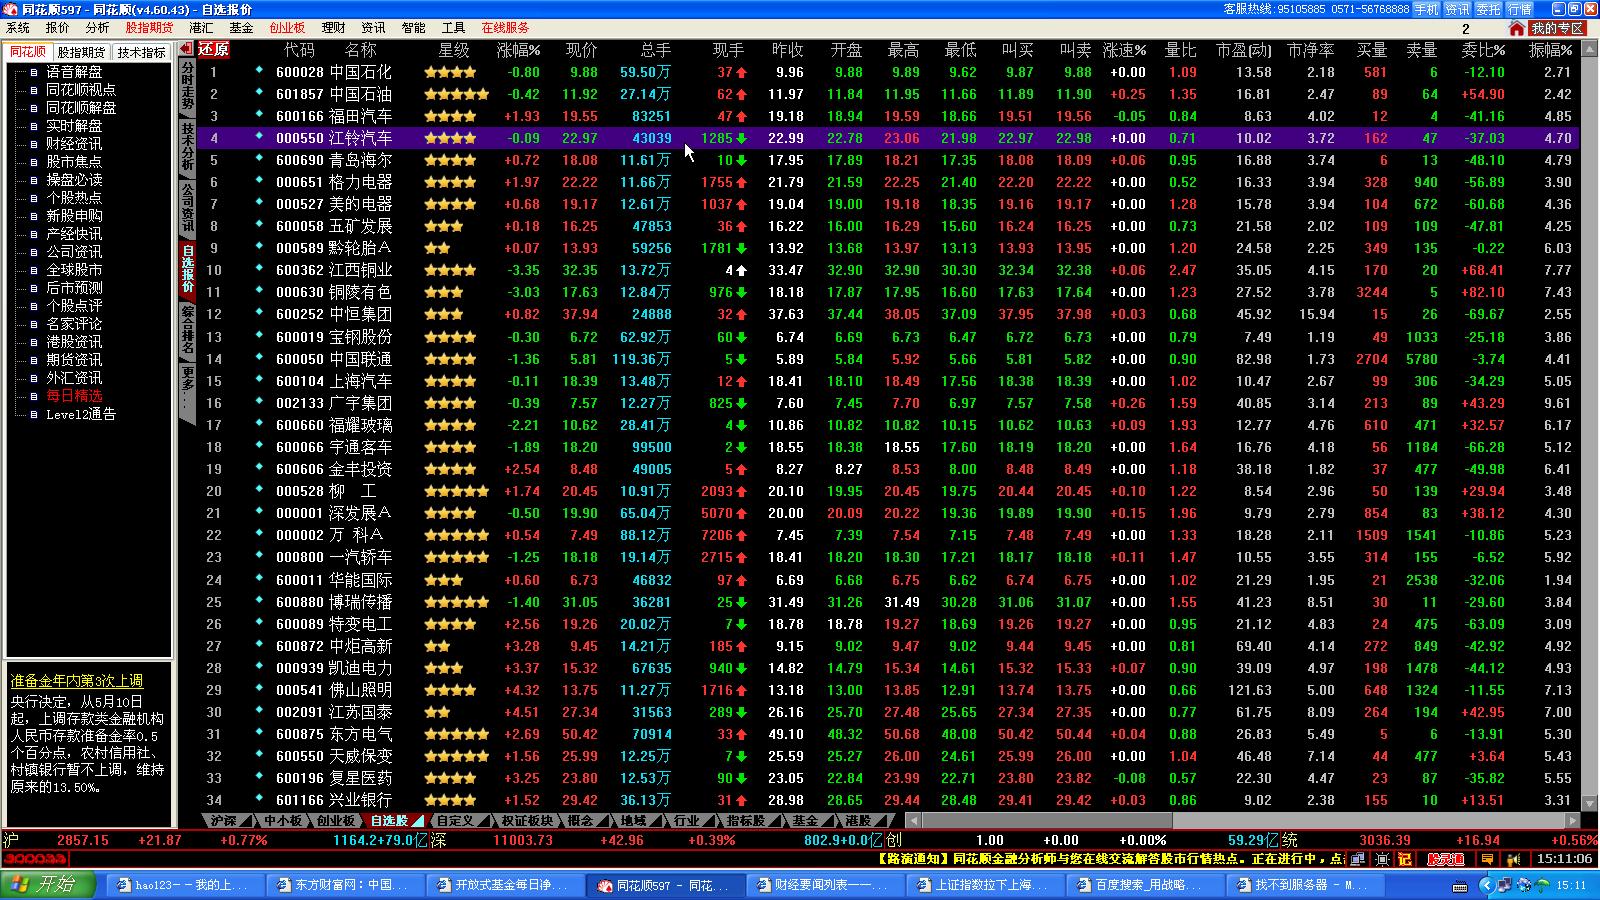
Task: Expand the 概念 tab dropdown triangle
Action: point(603,821)
